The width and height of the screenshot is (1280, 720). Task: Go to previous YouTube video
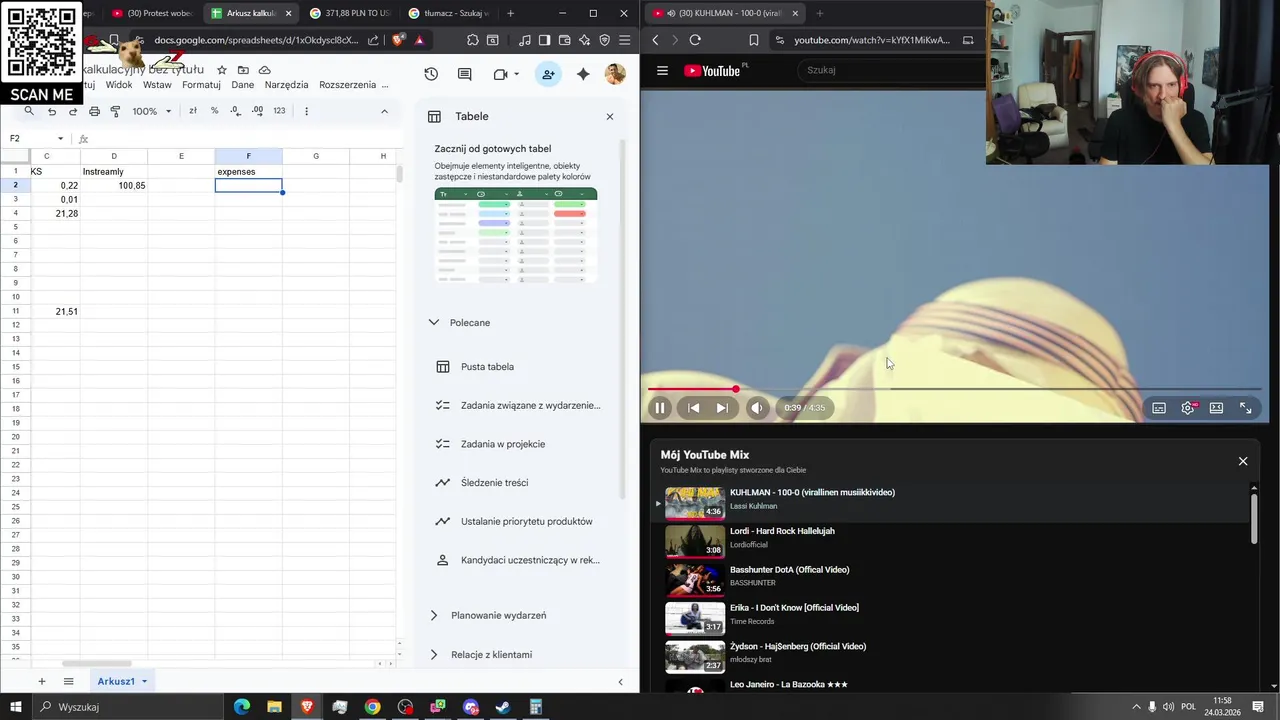694,408
